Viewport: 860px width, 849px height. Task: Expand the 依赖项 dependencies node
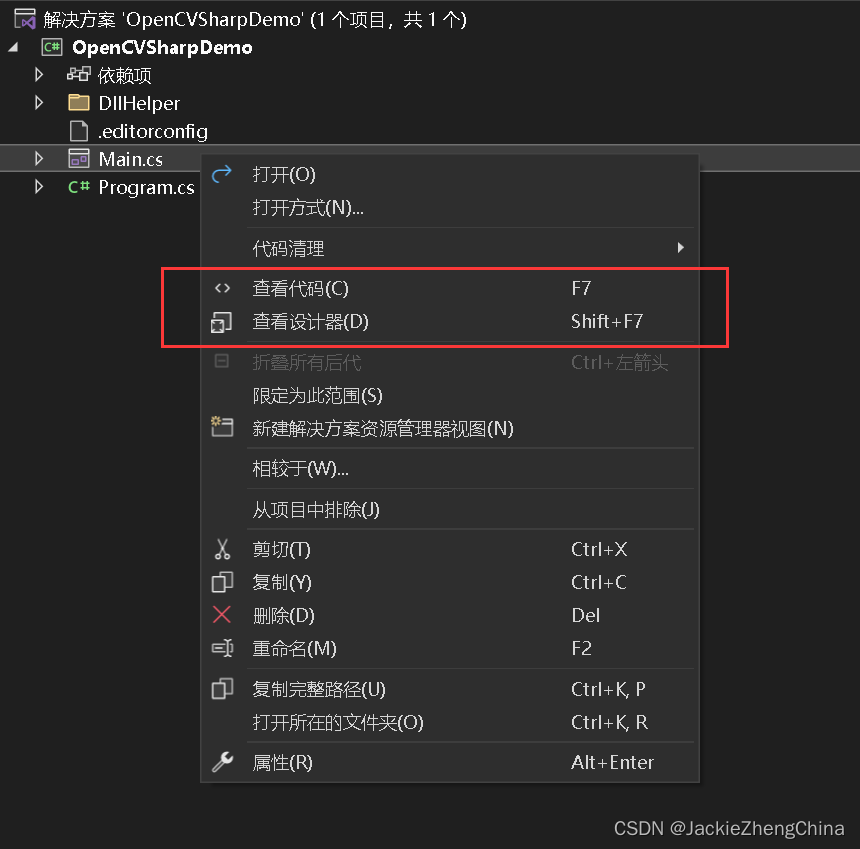[x=38, y=74]
